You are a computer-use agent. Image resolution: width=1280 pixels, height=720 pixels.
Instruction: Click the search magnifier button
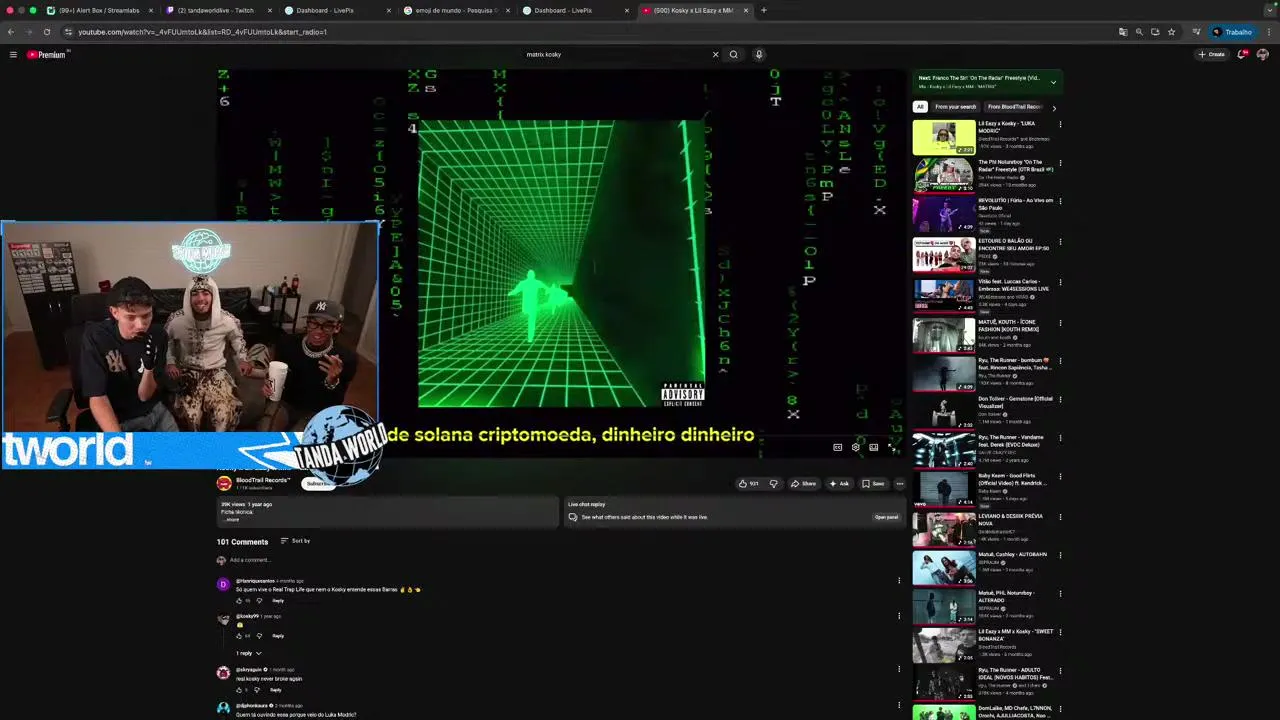[x=734, y=55]
